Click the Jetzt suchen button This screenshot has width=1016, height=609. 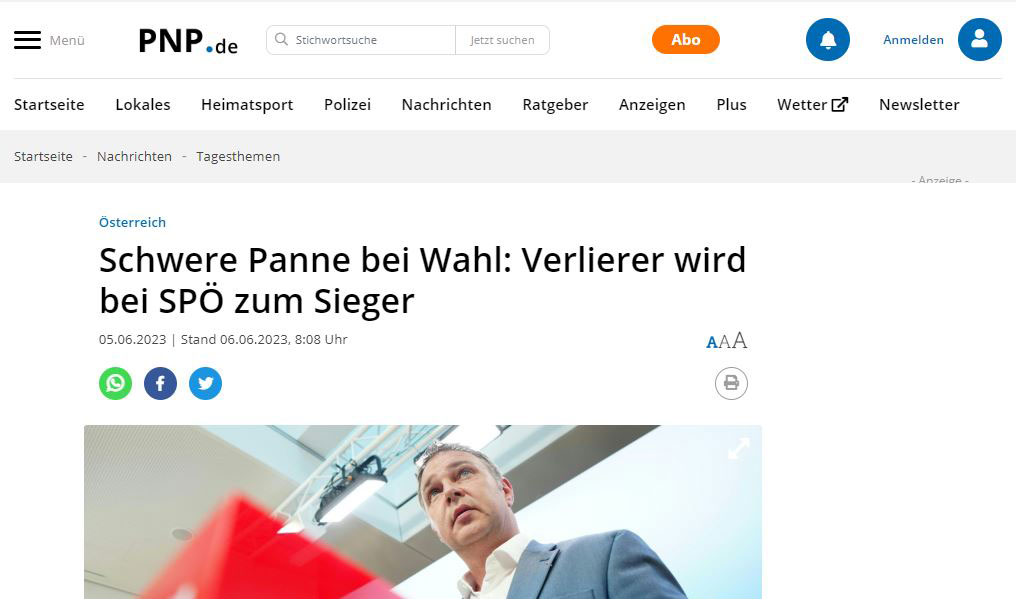coord(502,40)
